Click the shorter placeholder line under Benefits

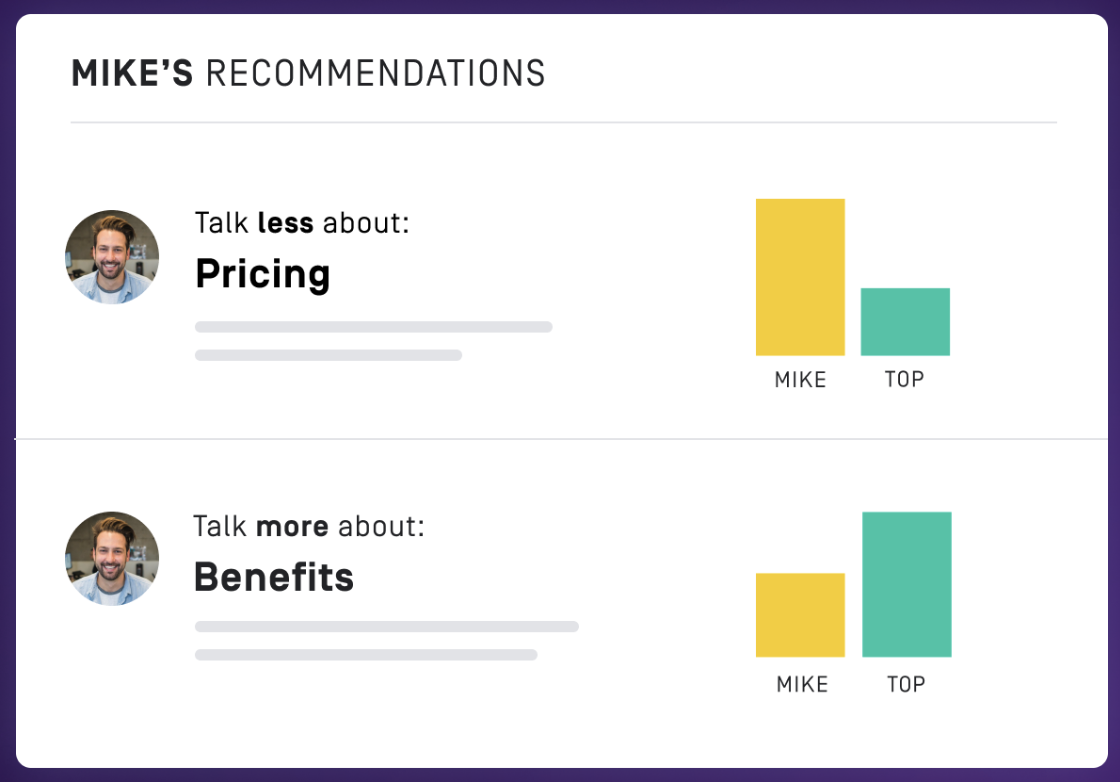366,655
